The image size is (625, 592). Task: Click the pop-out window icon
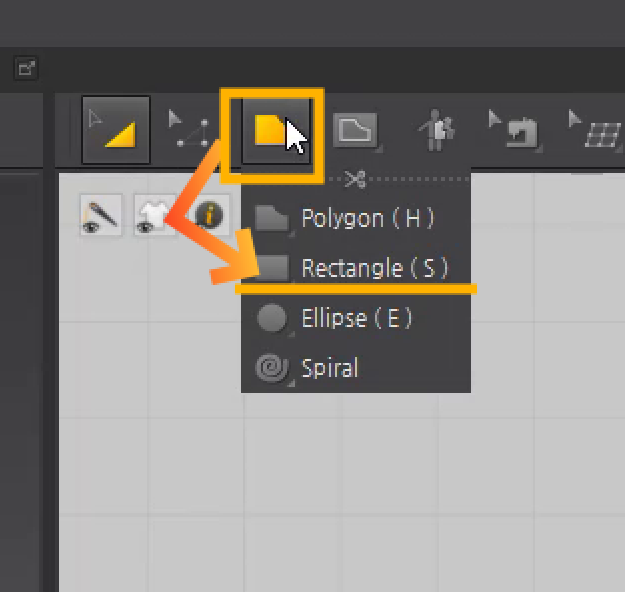pyautogui.click(x=26, y=68)
